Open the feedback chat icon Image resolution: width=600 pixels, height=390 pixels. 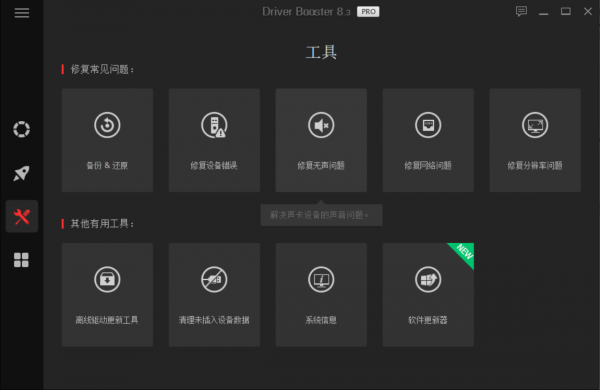pyautogui.click(x=521, y=11)
